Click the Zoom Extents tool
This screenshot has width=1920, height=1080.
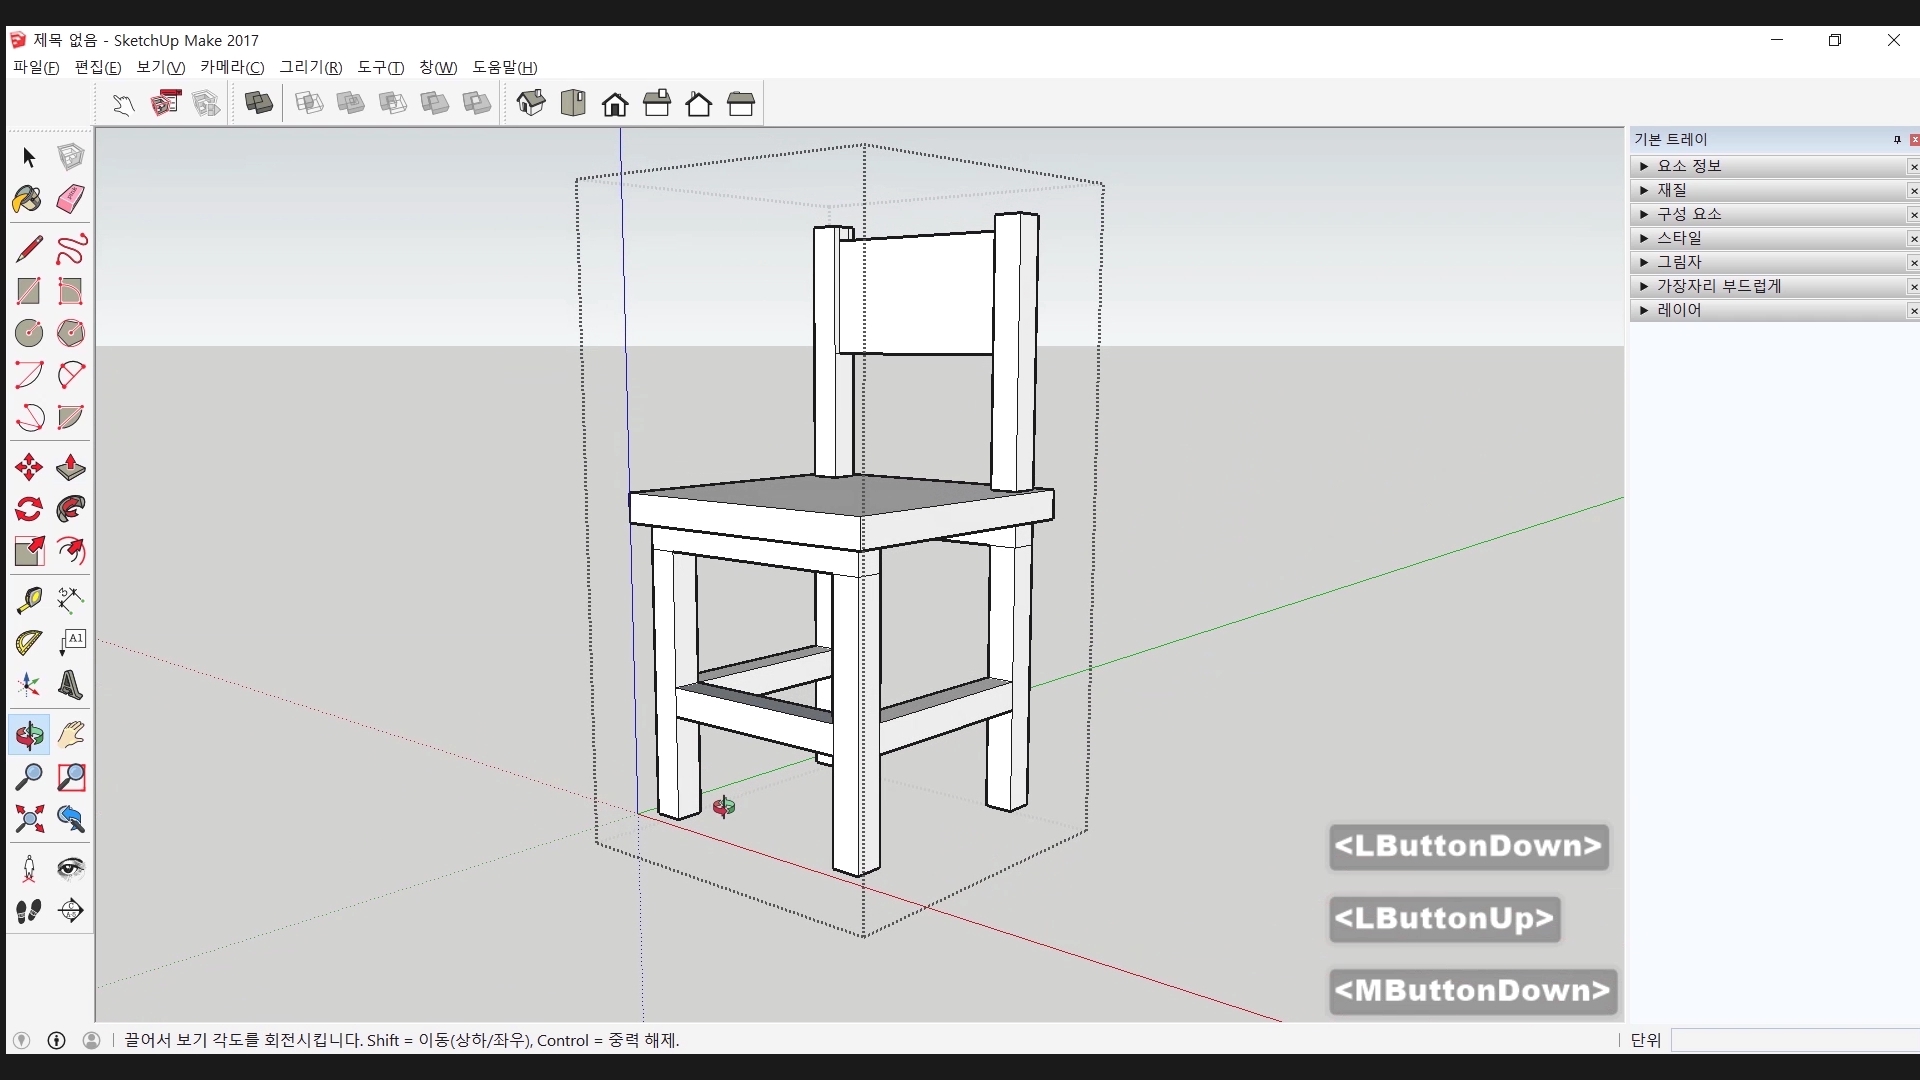coord(28,820)
